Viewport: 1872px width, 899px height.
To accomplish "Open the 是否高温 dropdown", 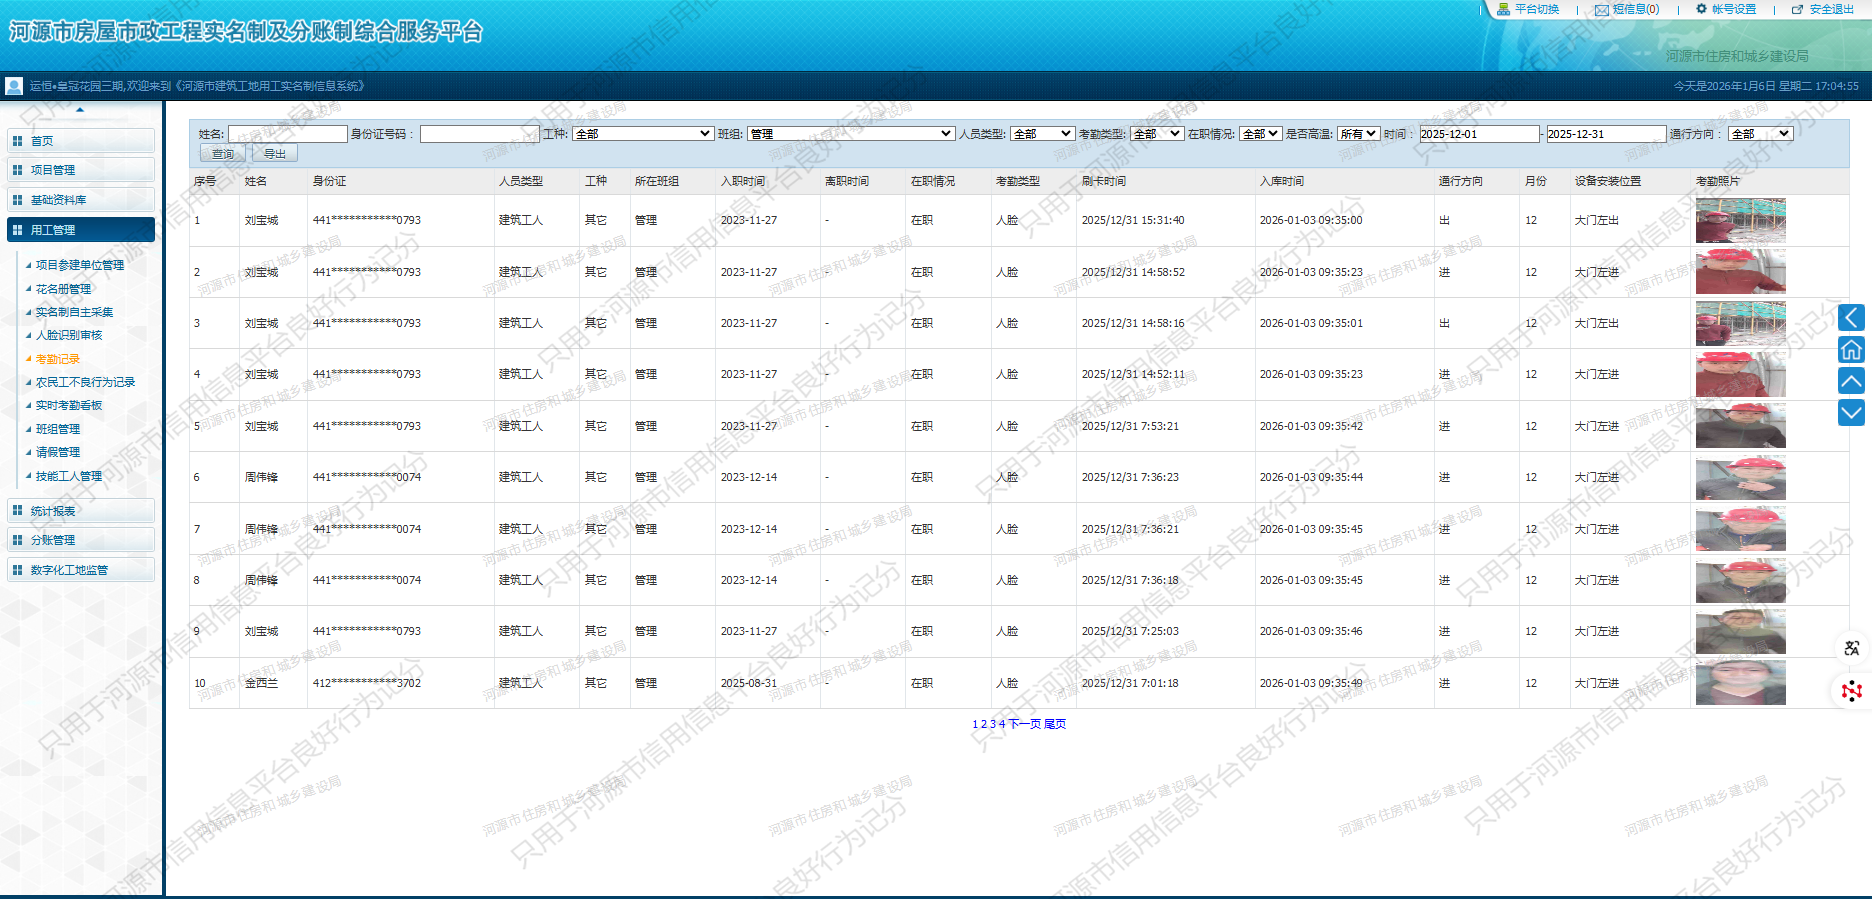I will coord(1358,134).
